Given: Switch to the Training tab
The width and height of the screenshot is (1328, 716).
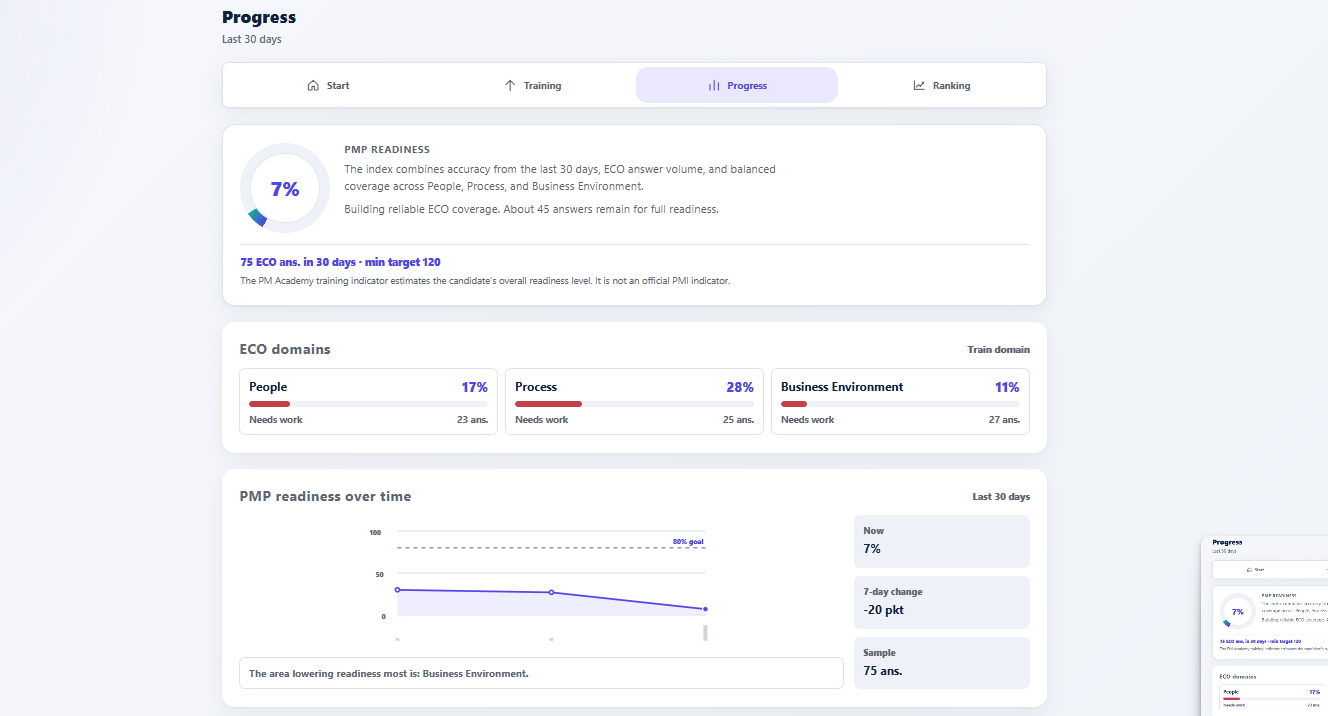Looking at the screenshot, I should click(532, 86).
